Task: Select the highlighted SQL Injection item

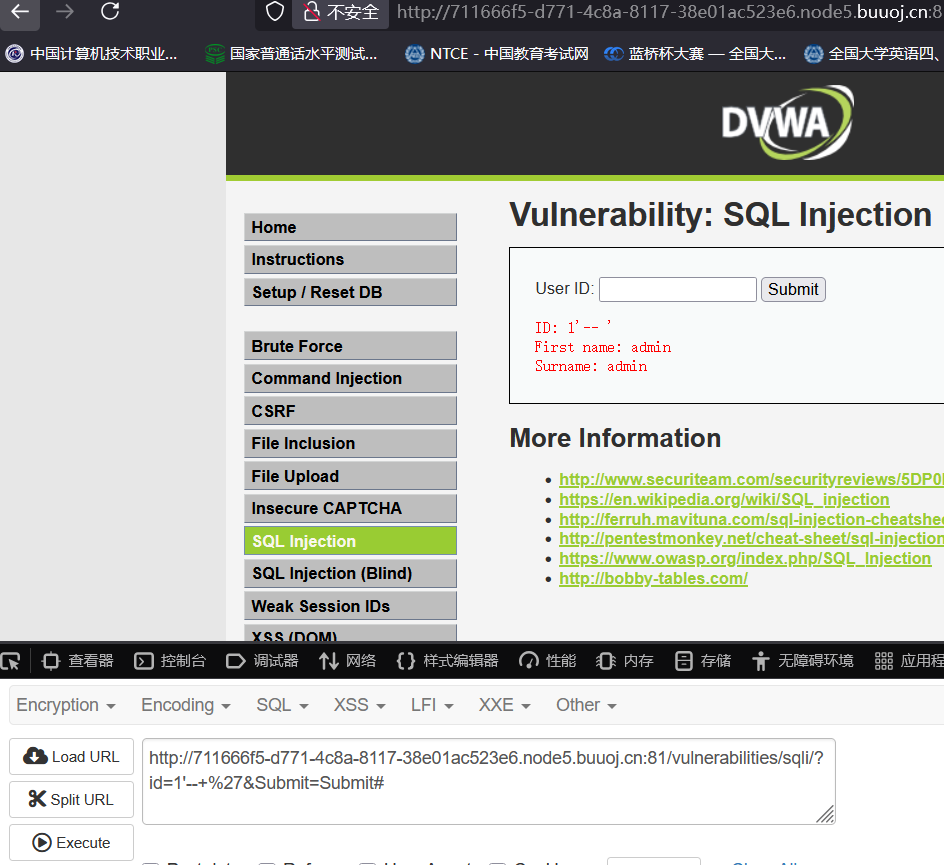Action: pos(350,541)
